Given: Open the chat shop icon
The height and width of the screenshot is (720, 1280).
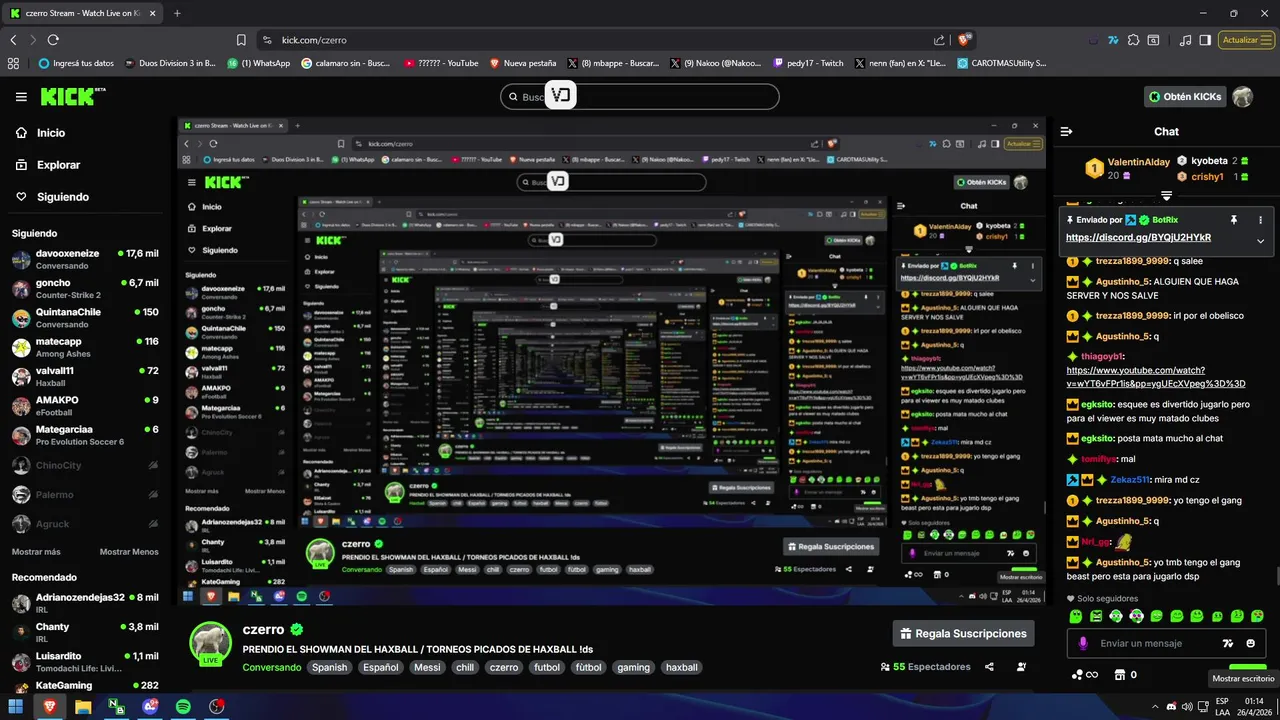Looking at the screenshot, I should (x=1120, y=675).
